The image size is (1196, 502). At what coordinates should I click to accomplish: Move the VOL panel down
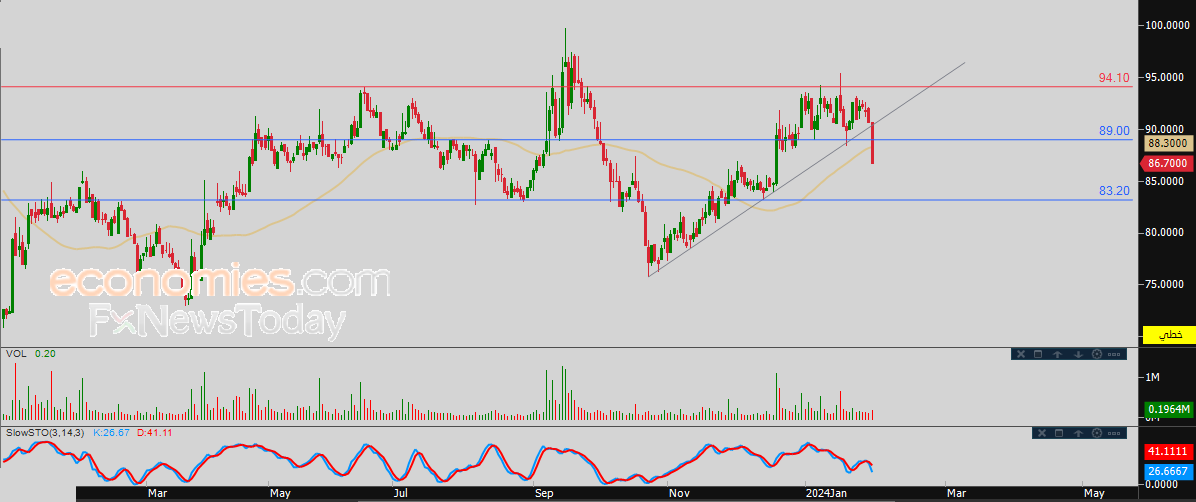coord(1079,354)
